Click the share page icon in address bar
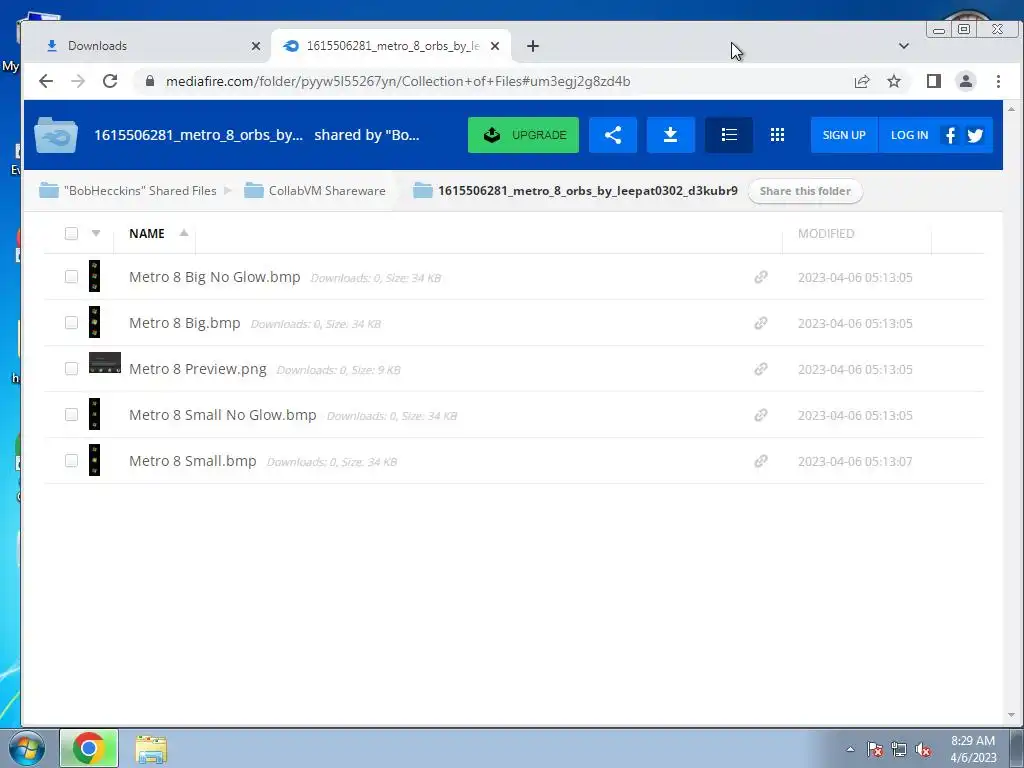 [x=862, y=82]
